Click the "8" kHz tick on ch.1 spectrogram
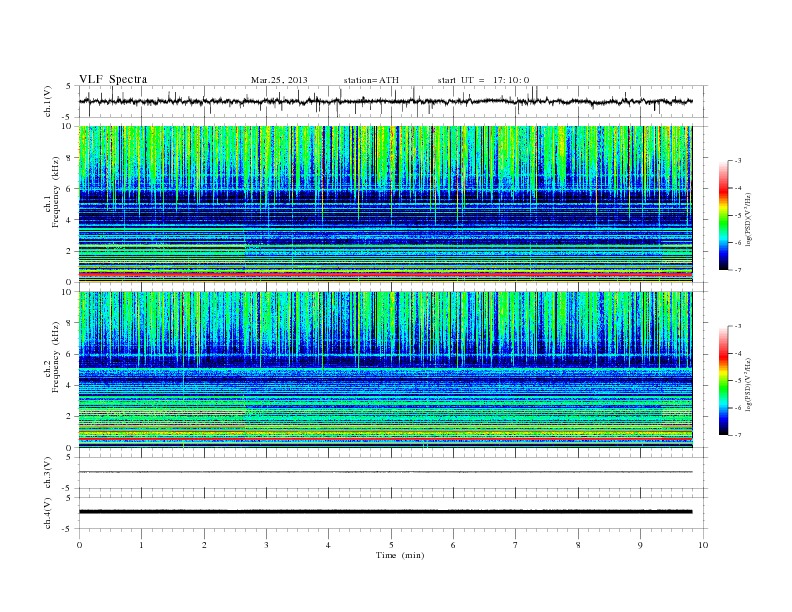The height and width of the screenshot is (612, 792). tap(69, 158)
